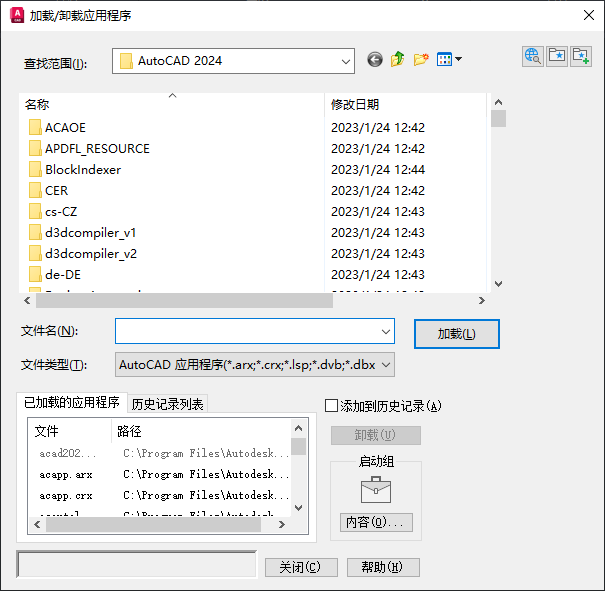Click the 卸载(U) button
605x591 pixels.
pos(375,435)
